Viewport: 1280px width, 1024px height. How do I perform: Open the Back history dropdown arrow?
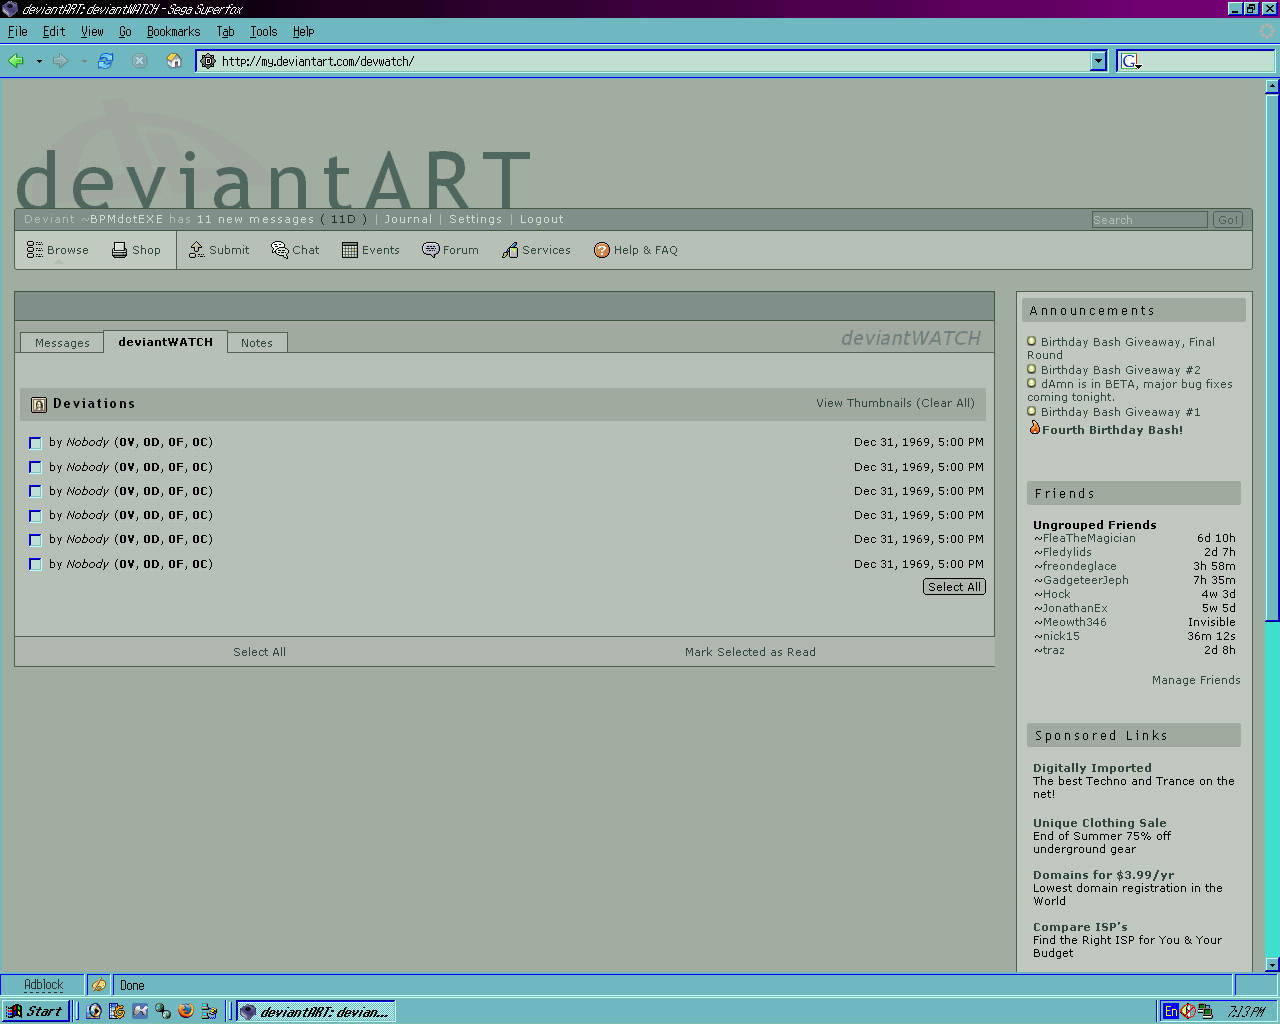coord(39,61)
